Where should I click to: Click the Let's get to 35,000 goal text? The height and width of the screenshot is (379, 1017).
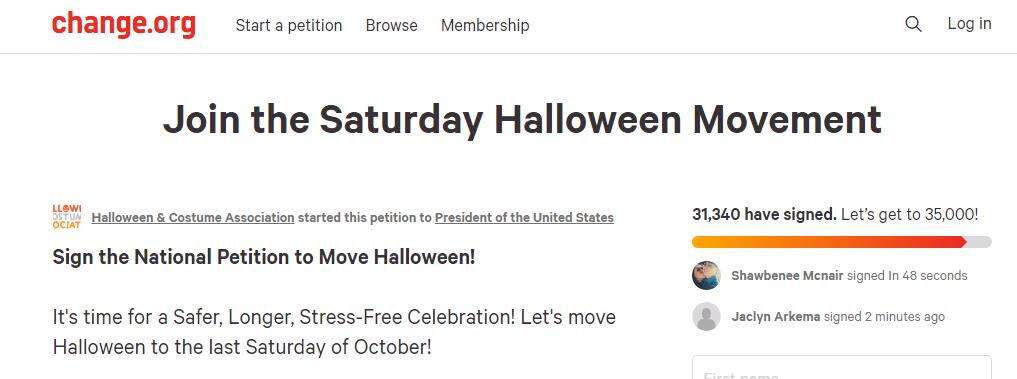coord(909,214)
